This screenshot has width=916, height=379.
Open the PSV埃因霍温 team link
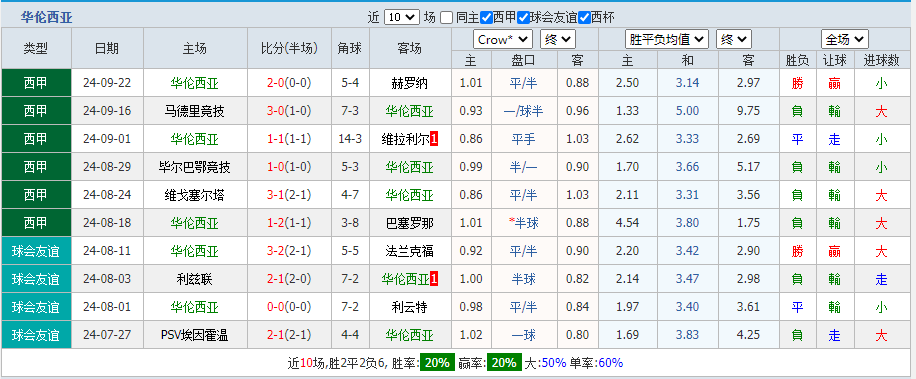195,335
